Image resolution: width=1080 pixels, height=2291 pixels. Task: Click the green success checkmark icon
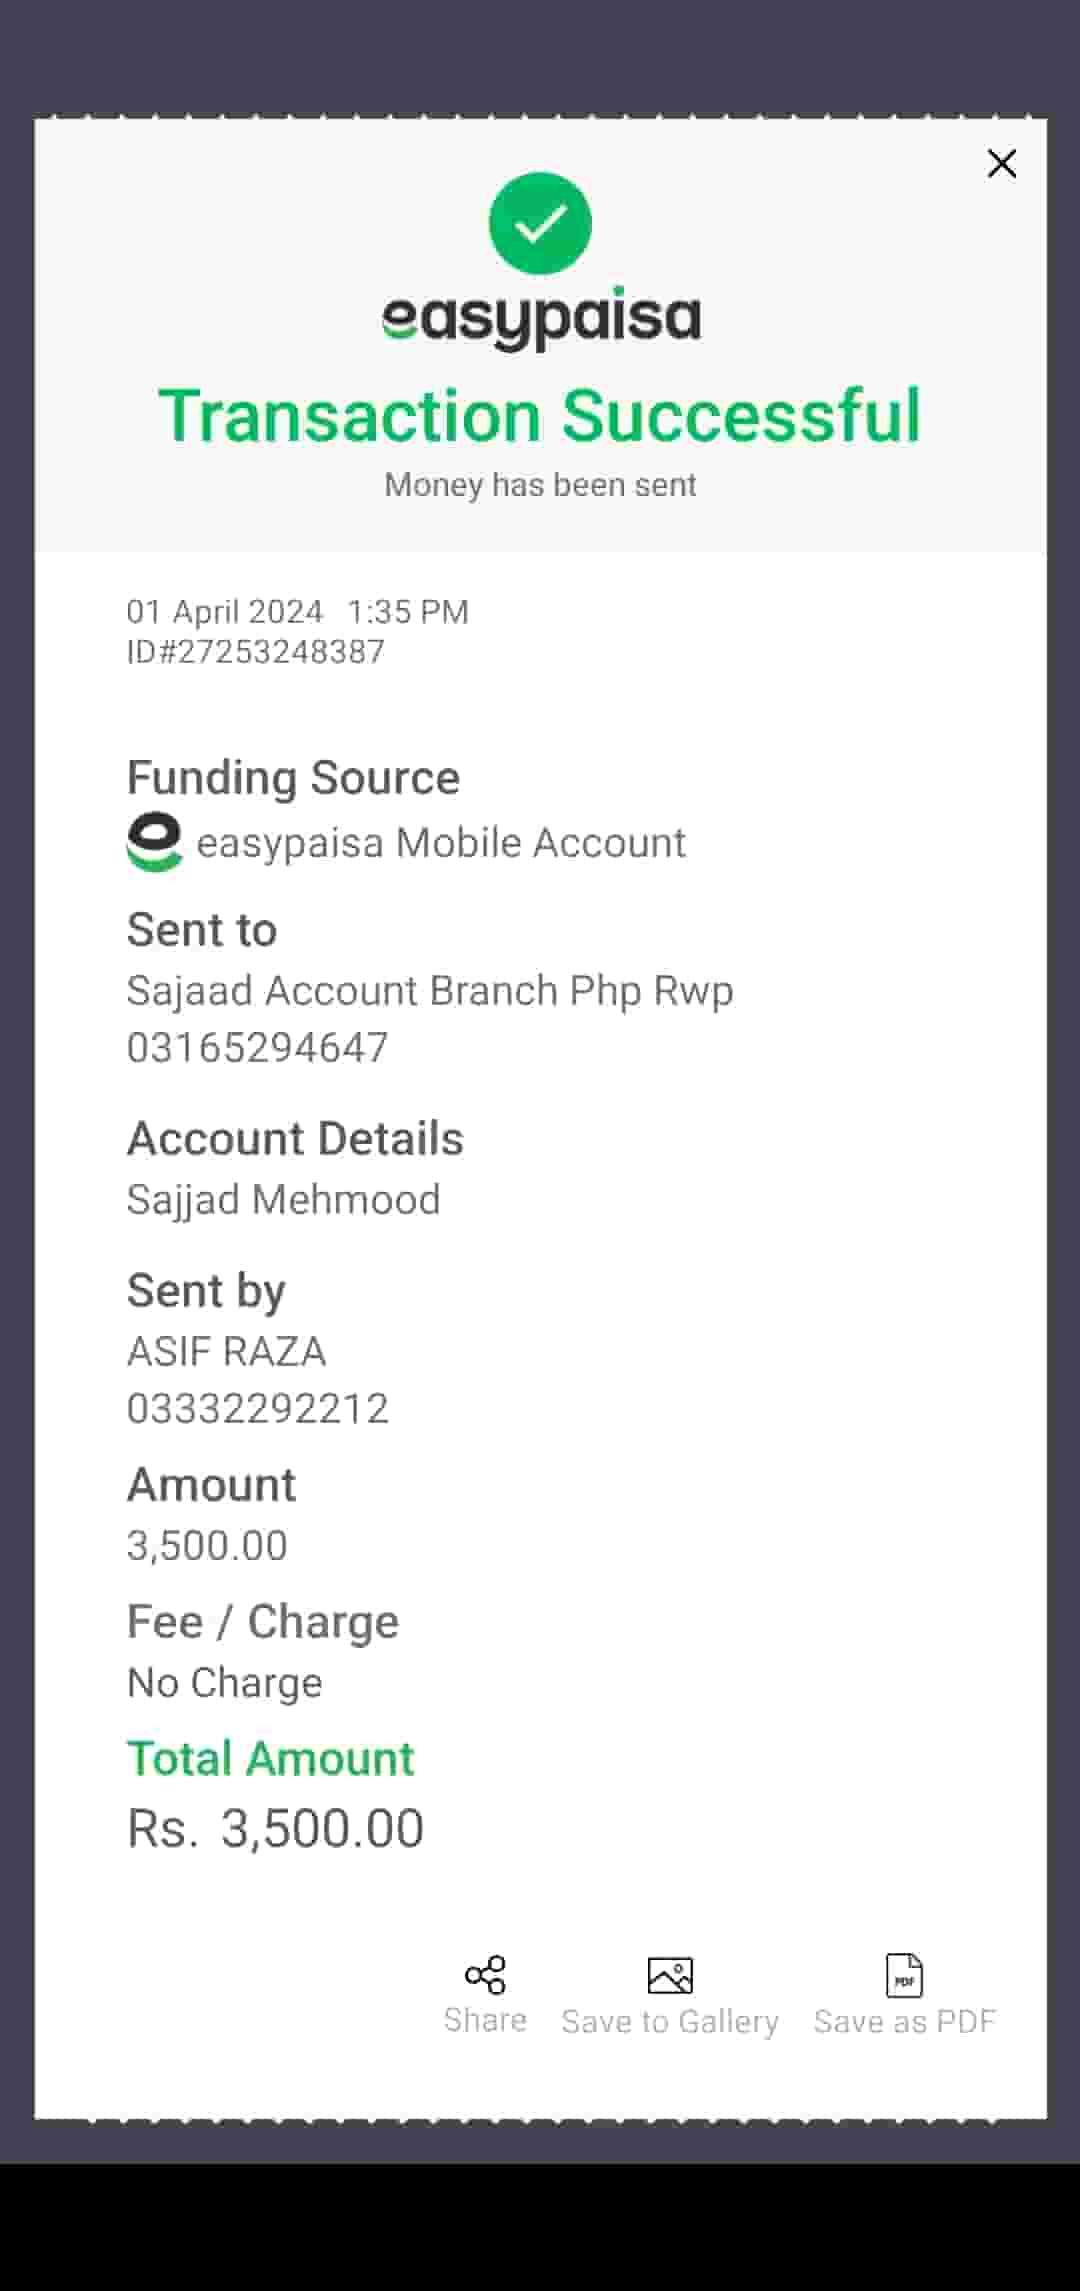(x=540, y=223)
